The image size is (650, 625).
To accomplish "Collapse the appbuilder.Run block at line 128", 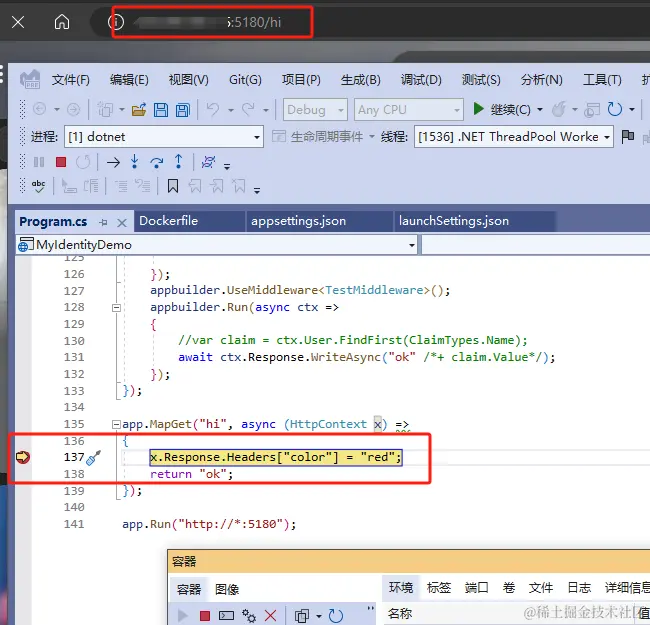I will [116, 308].
